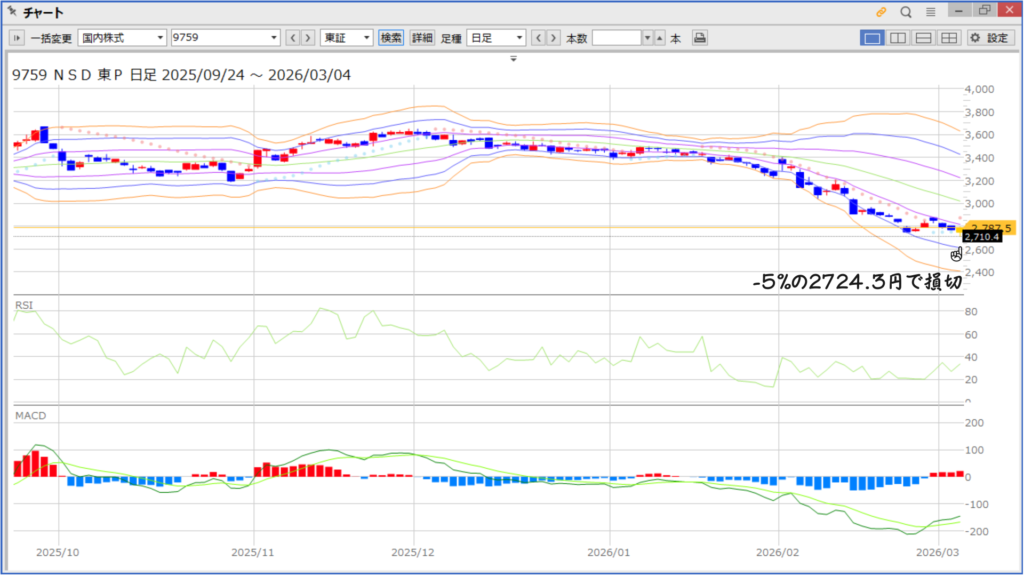Select single-pane chart layout
The width and height of the screenshot is (1024, 576).
tap(872, 38)
